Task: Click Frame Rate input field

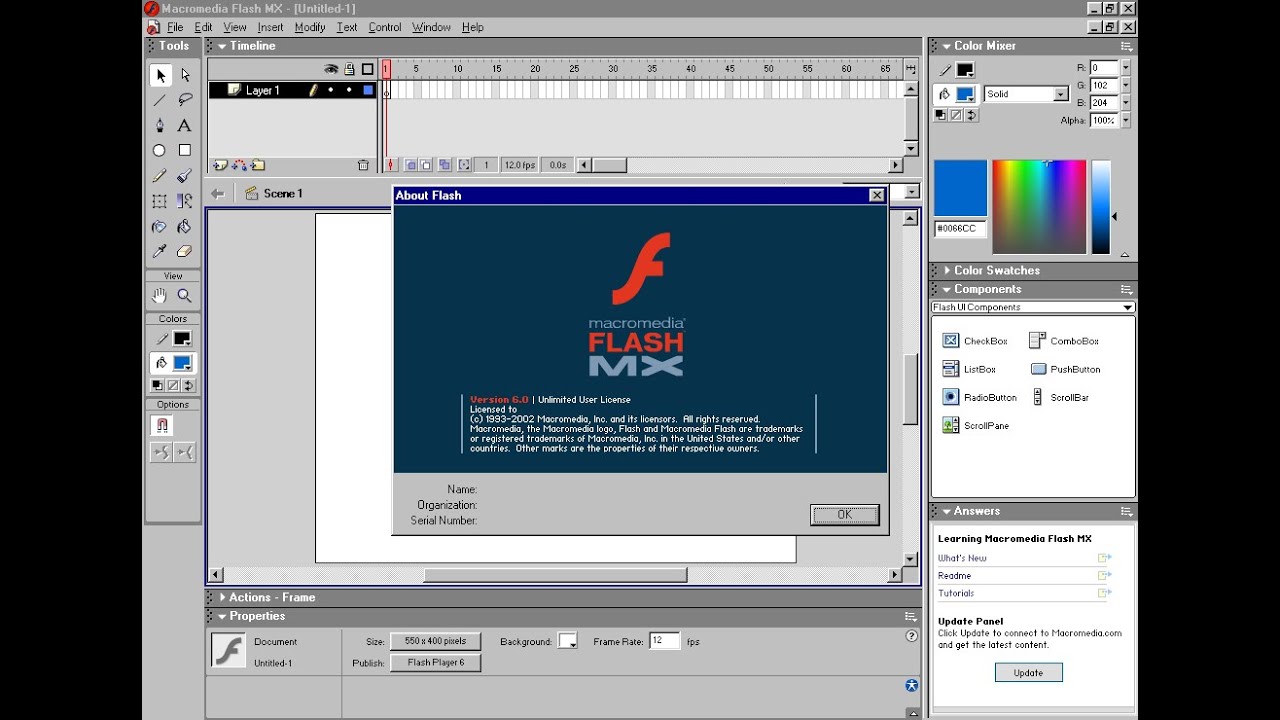Action: tap(665, 641)
